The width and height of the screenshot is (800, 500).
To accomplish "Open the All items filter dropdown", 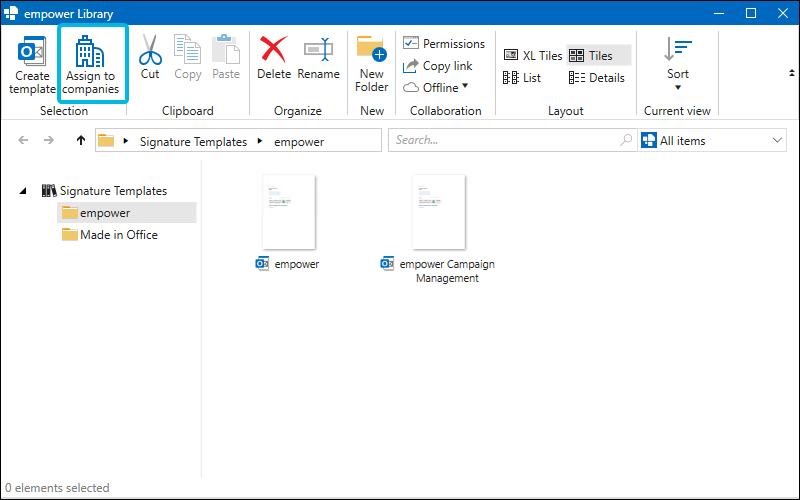I will [x=713, y=140].
